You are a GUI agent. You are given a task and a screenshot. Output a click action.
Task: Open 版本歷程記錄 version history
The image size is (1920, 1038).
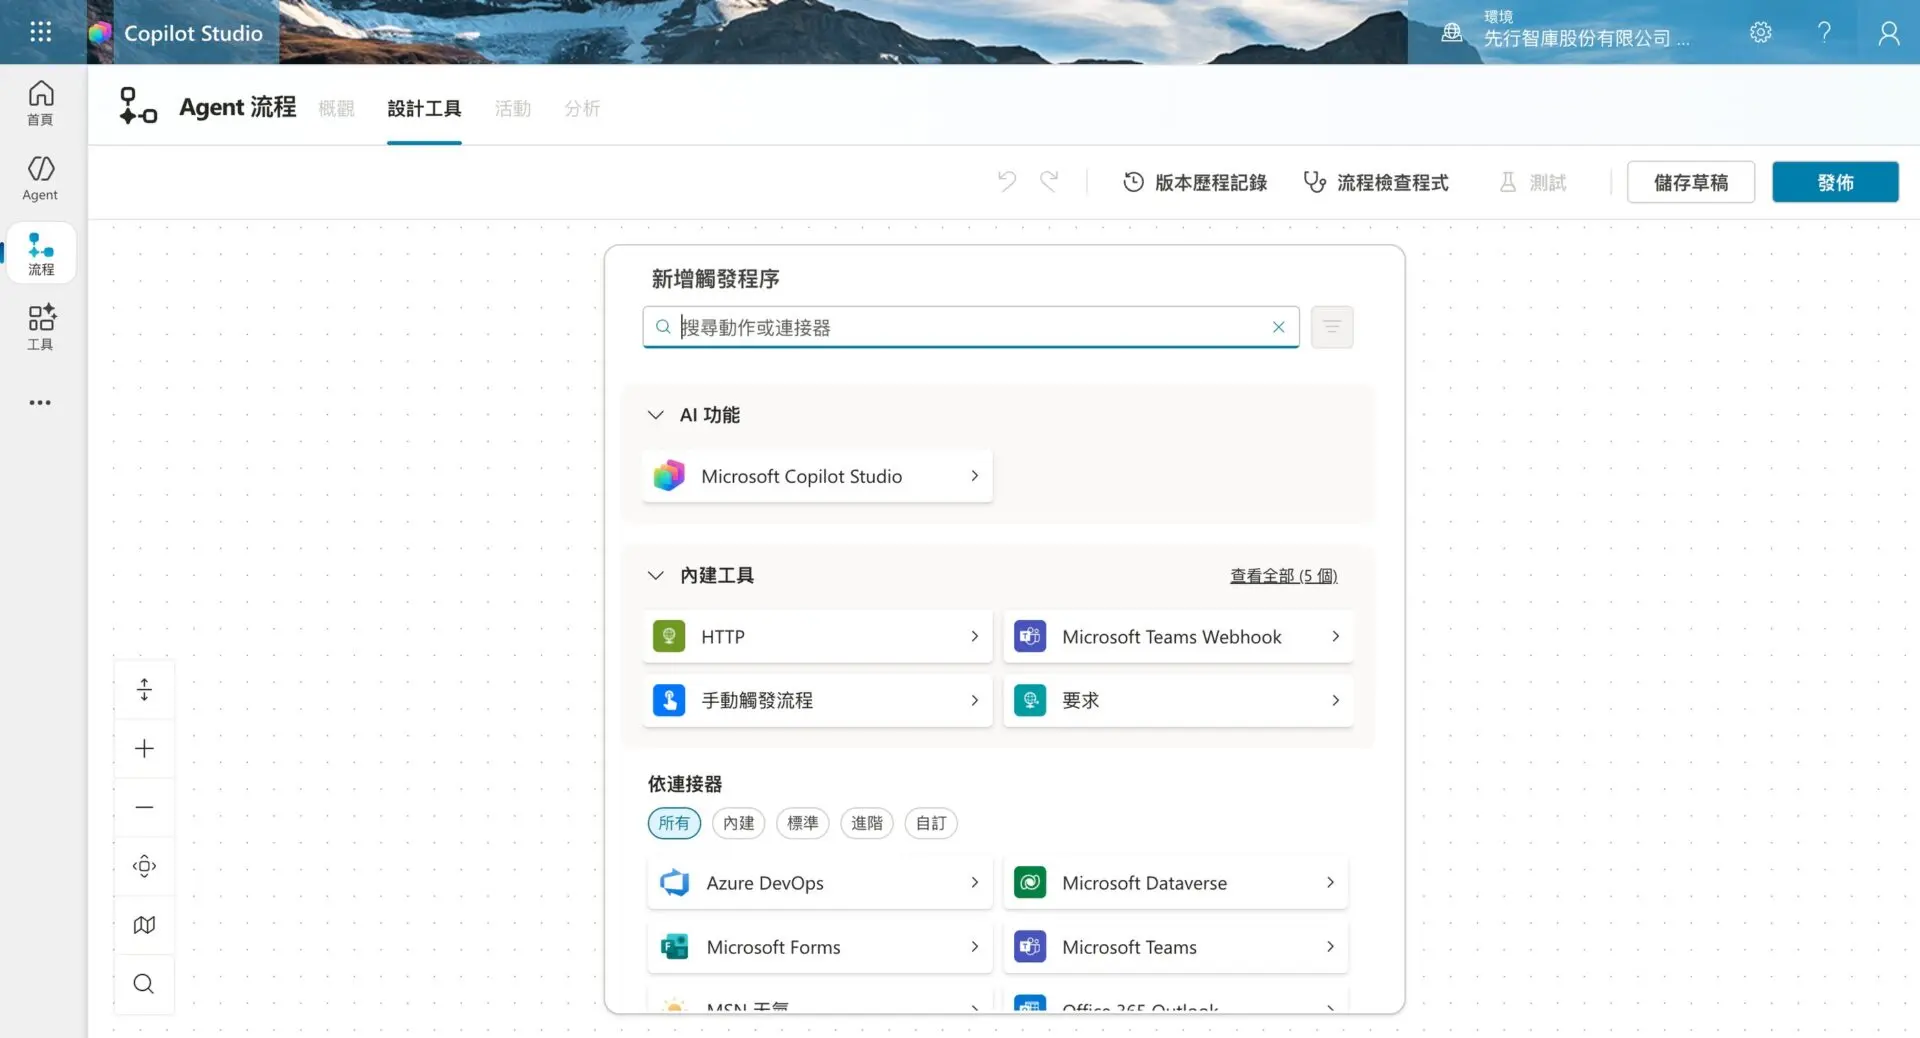click(x=1195, y=182)
